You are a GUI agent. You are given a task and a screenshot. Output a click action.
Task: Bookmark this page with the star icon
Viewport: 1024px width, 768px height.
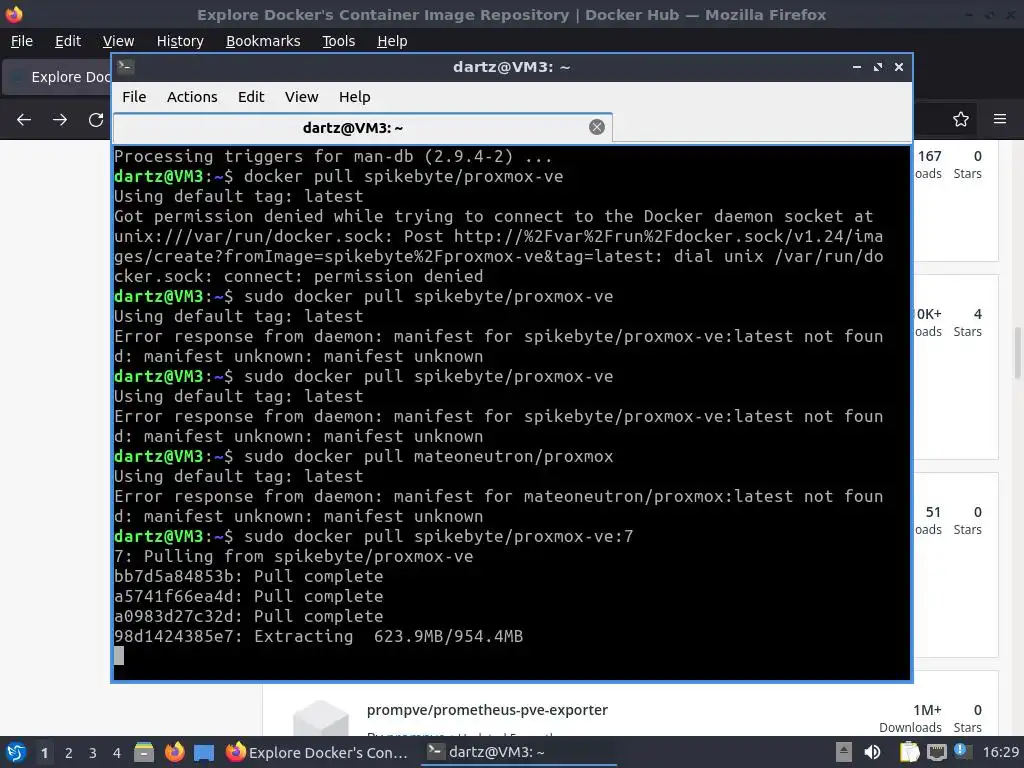tap(961, 119)
